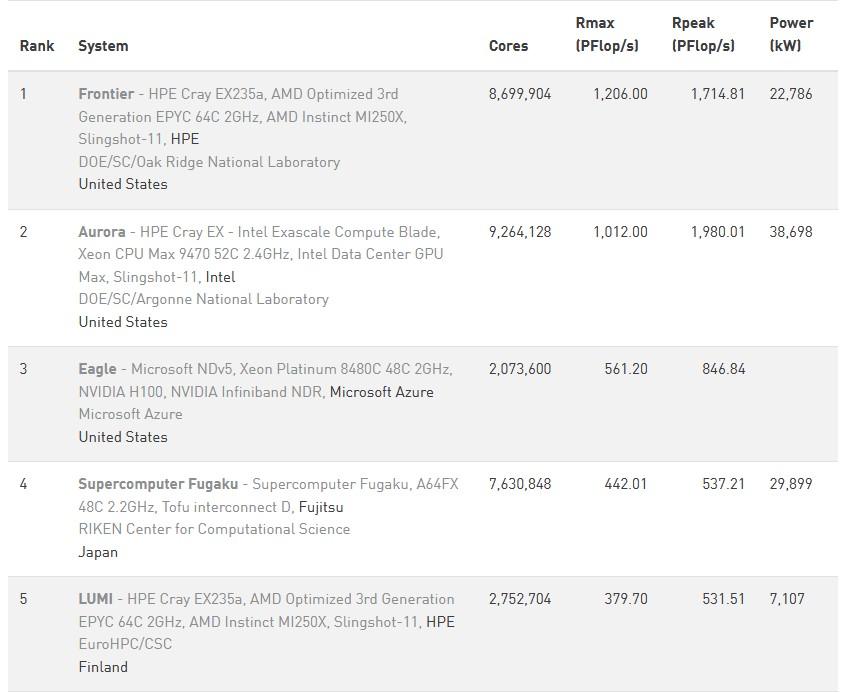Click the Rank column header
Image resolution: width=847 pixels, height=693 pixels.
[x=37, y=46]
